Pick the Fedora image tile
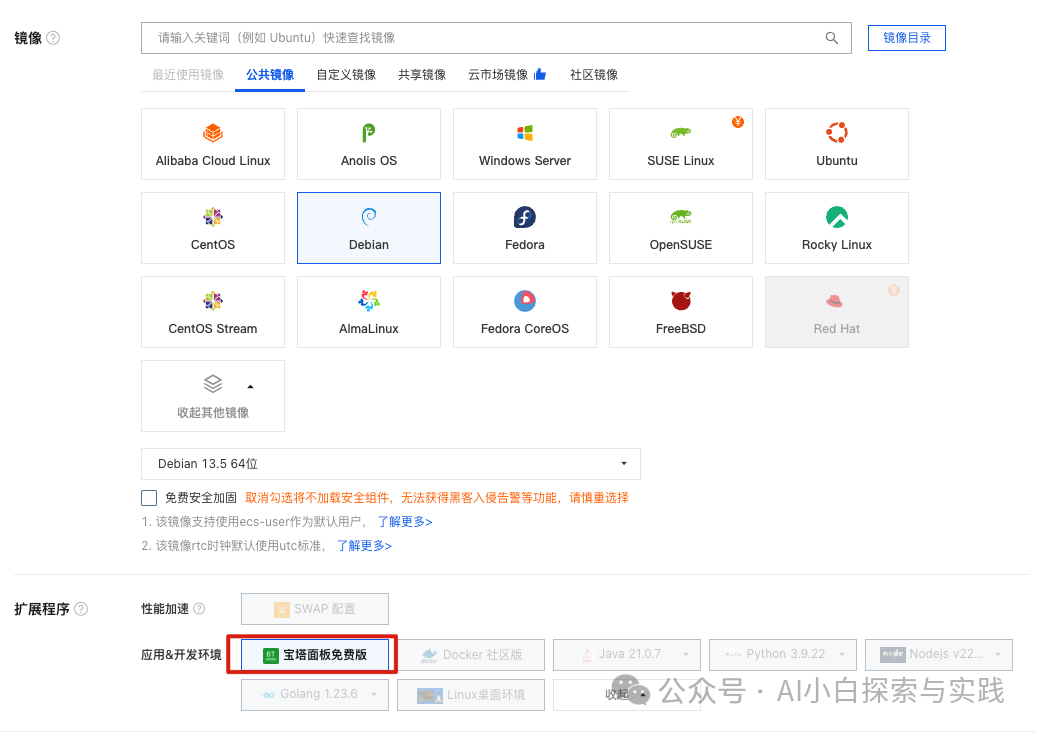Screen dimensions: 1037x732 pyautogui.click(x=525, y=228)
